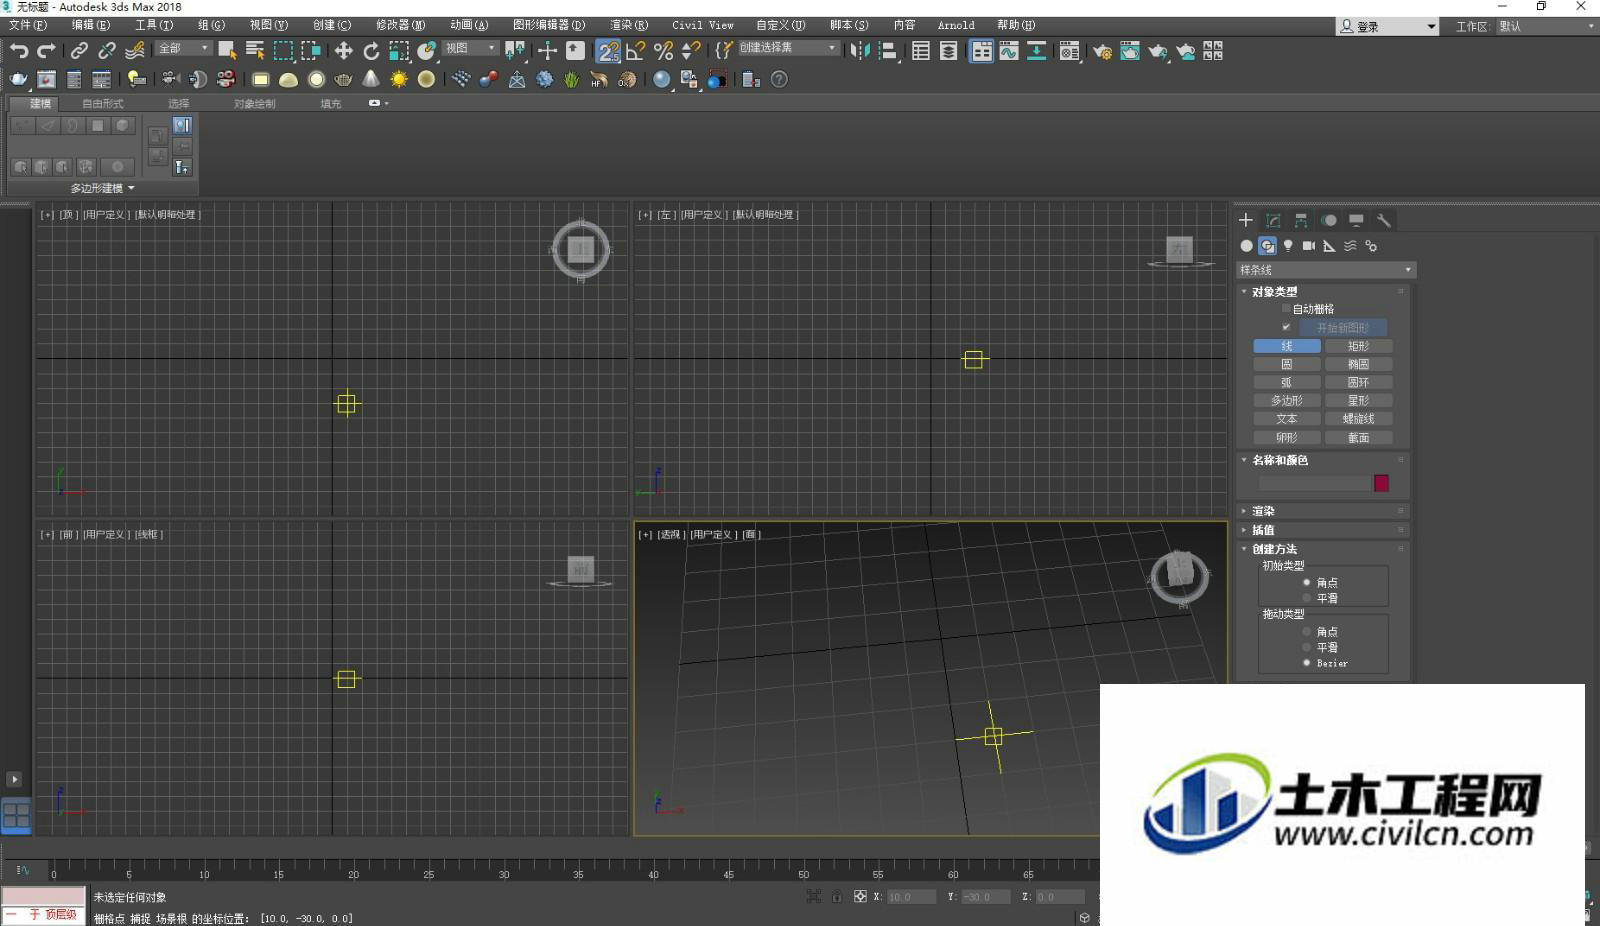Select the Bind to Space Warp tool

click(x=135, y=51)
